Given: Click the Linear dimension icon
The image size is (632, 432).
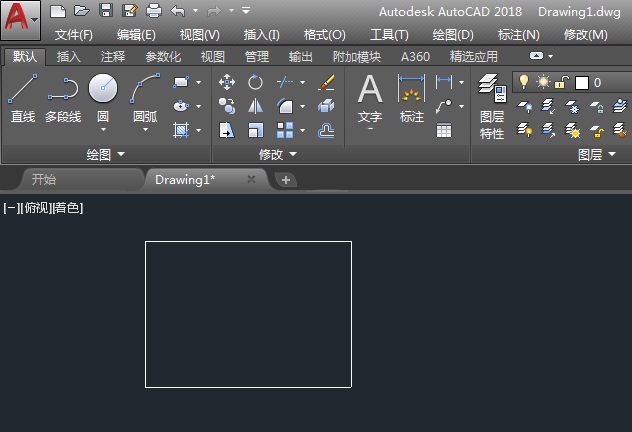Looking at the screenshot, I should (x=444, y=82).
